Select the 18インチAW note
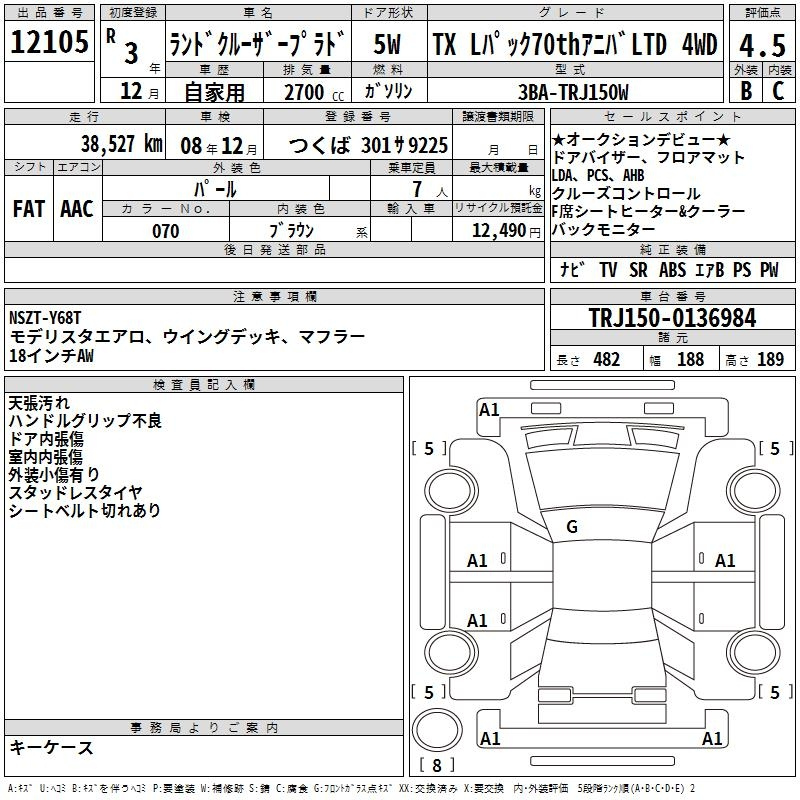 click(52, 355)
